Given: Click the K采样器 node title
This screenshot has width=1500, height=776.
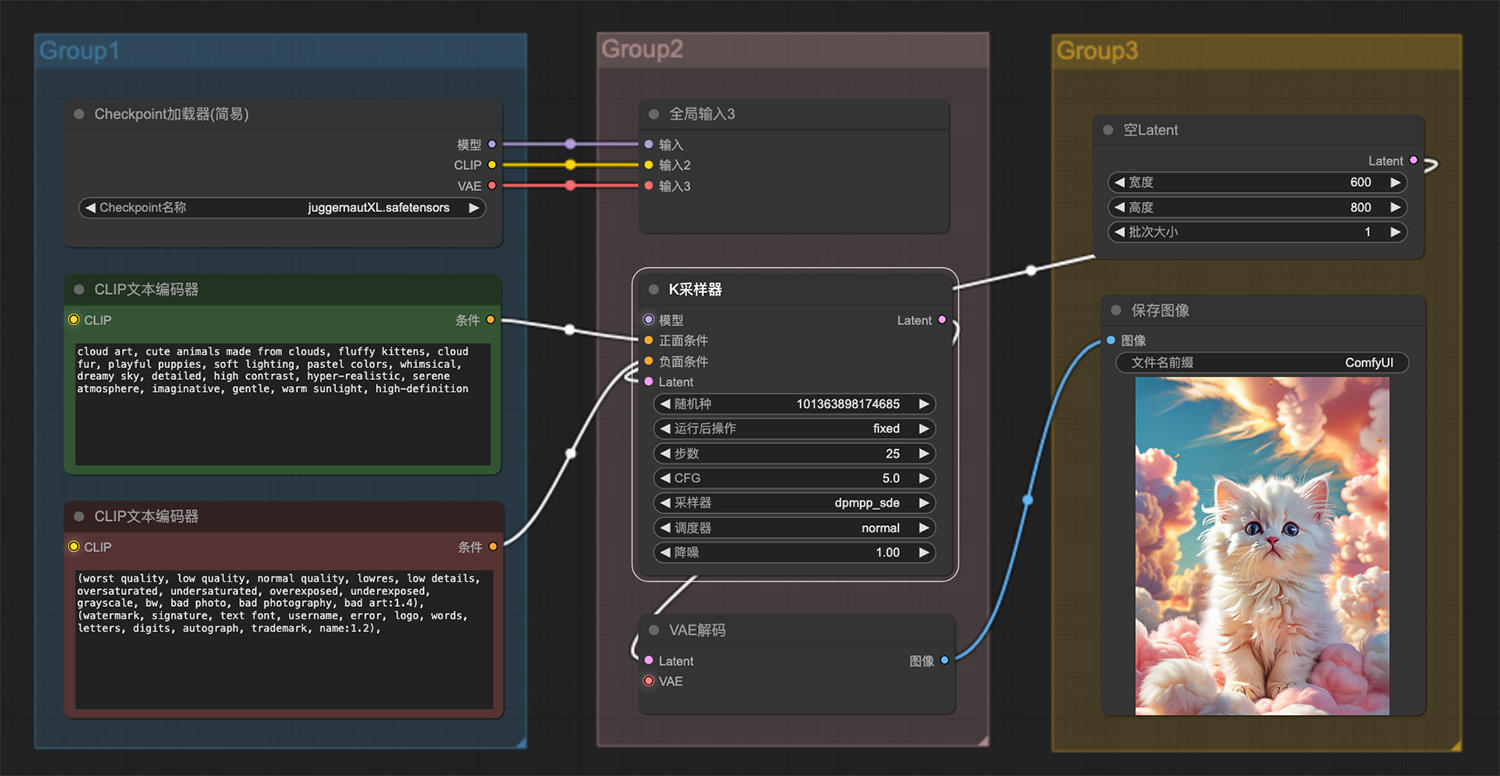Looking at the screenshot, I should click(x=695, y=289).
